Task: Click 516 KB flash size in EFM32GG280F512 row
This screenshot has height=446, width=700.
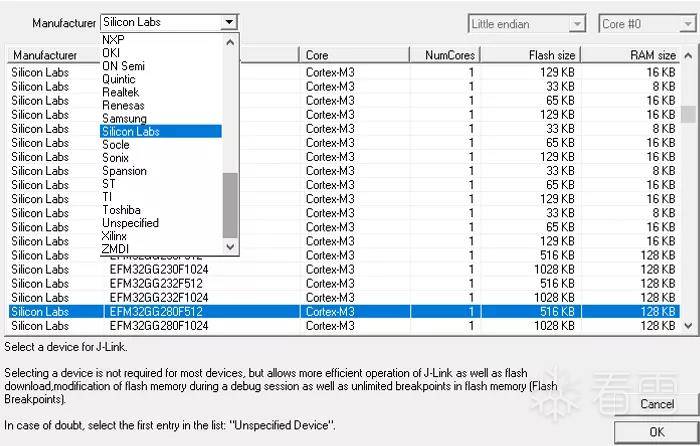Action: coord(557,312)
